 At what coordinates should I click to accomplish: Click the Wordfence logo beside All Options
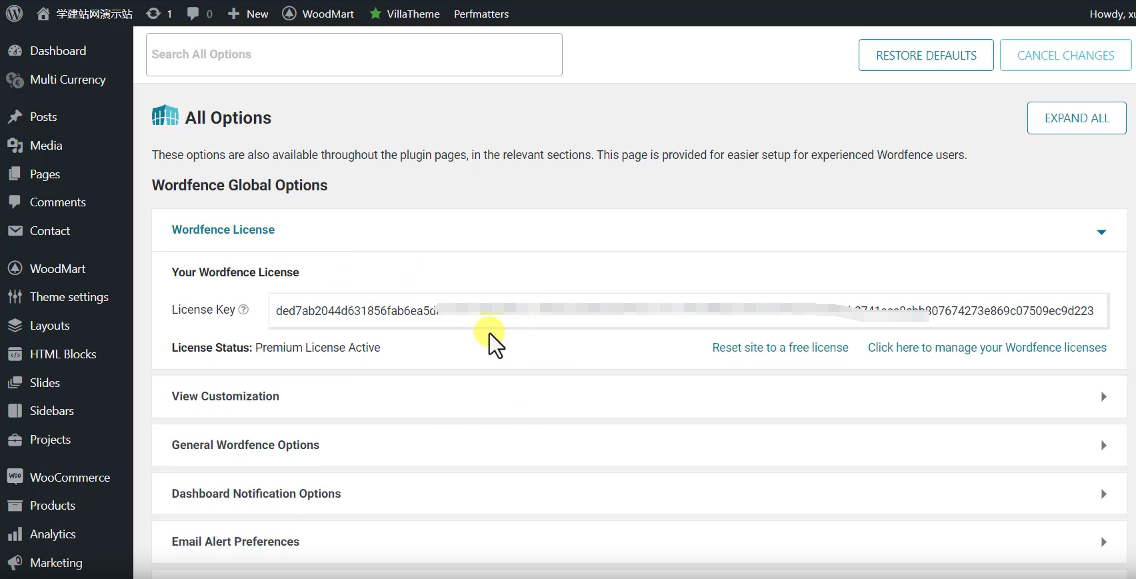165,115
